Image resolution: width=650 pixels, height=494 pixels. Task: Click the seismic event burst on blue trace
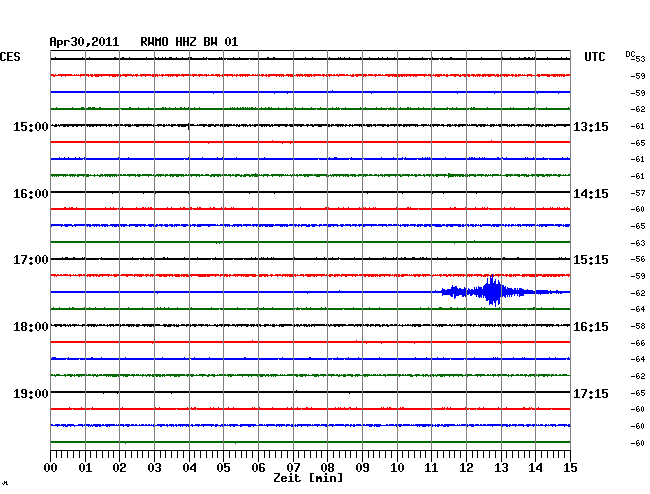(x=502, y=291)
